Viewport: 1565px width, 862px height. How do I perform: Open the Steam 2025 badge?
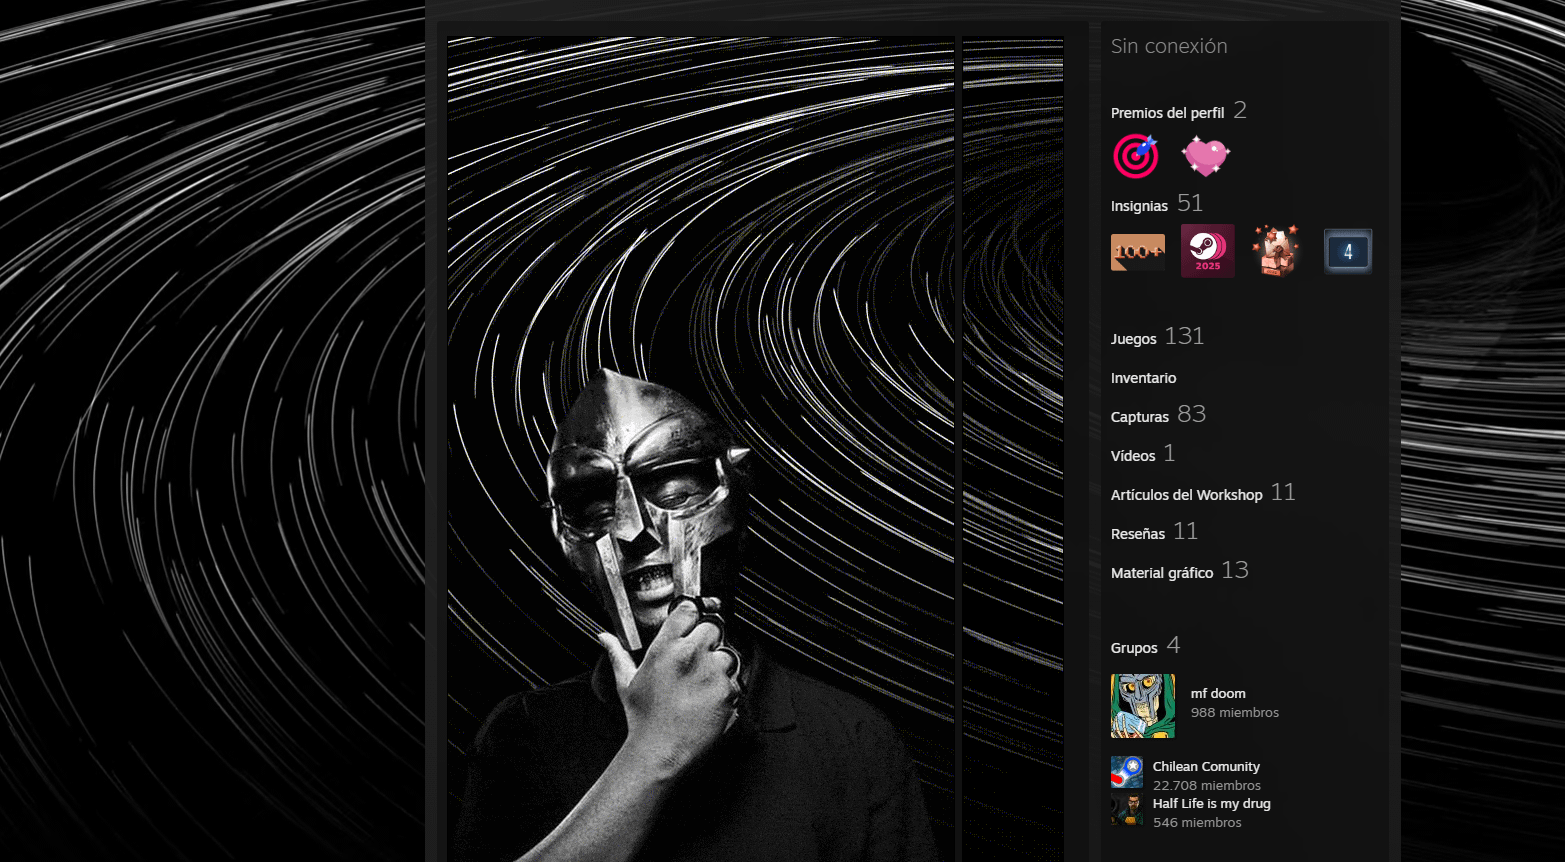coord(1207,250)
